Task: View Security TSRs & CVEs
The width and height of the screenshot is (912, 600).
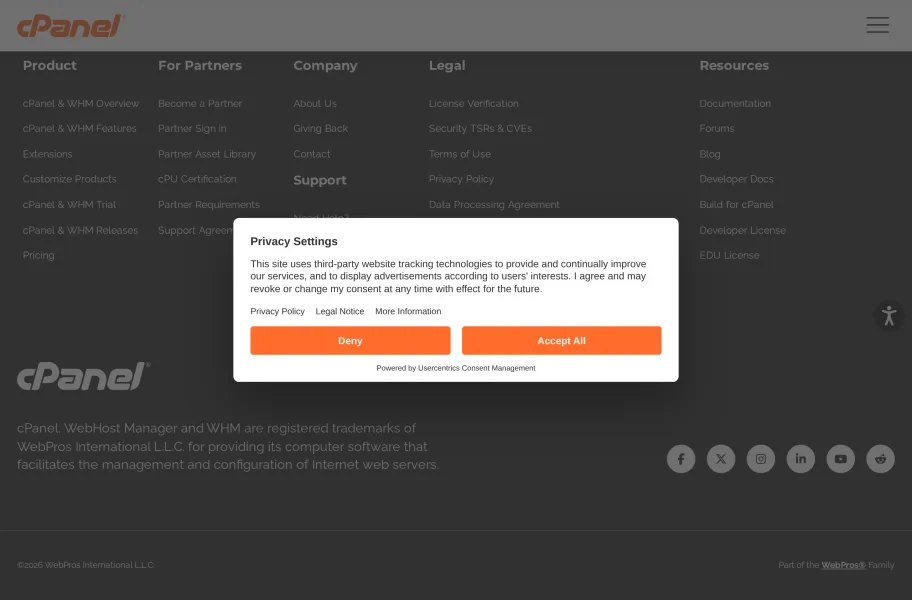Action: [480, 128]
